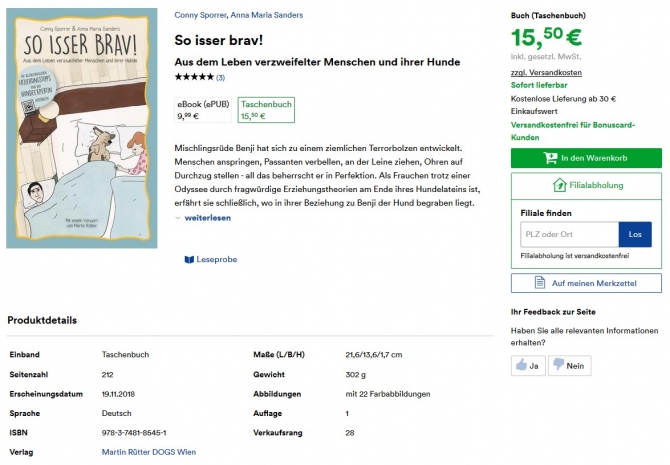Click the Leseprobe open book icon
Image resolution: width=670 pixels, height=465 pixels.
189,259
